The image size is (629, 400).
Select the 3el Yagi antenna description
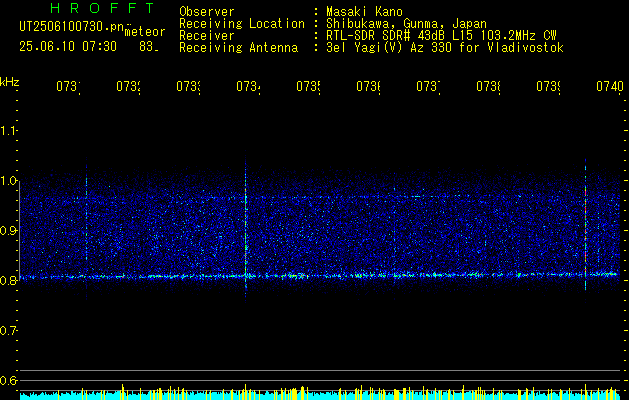(445, 48)
